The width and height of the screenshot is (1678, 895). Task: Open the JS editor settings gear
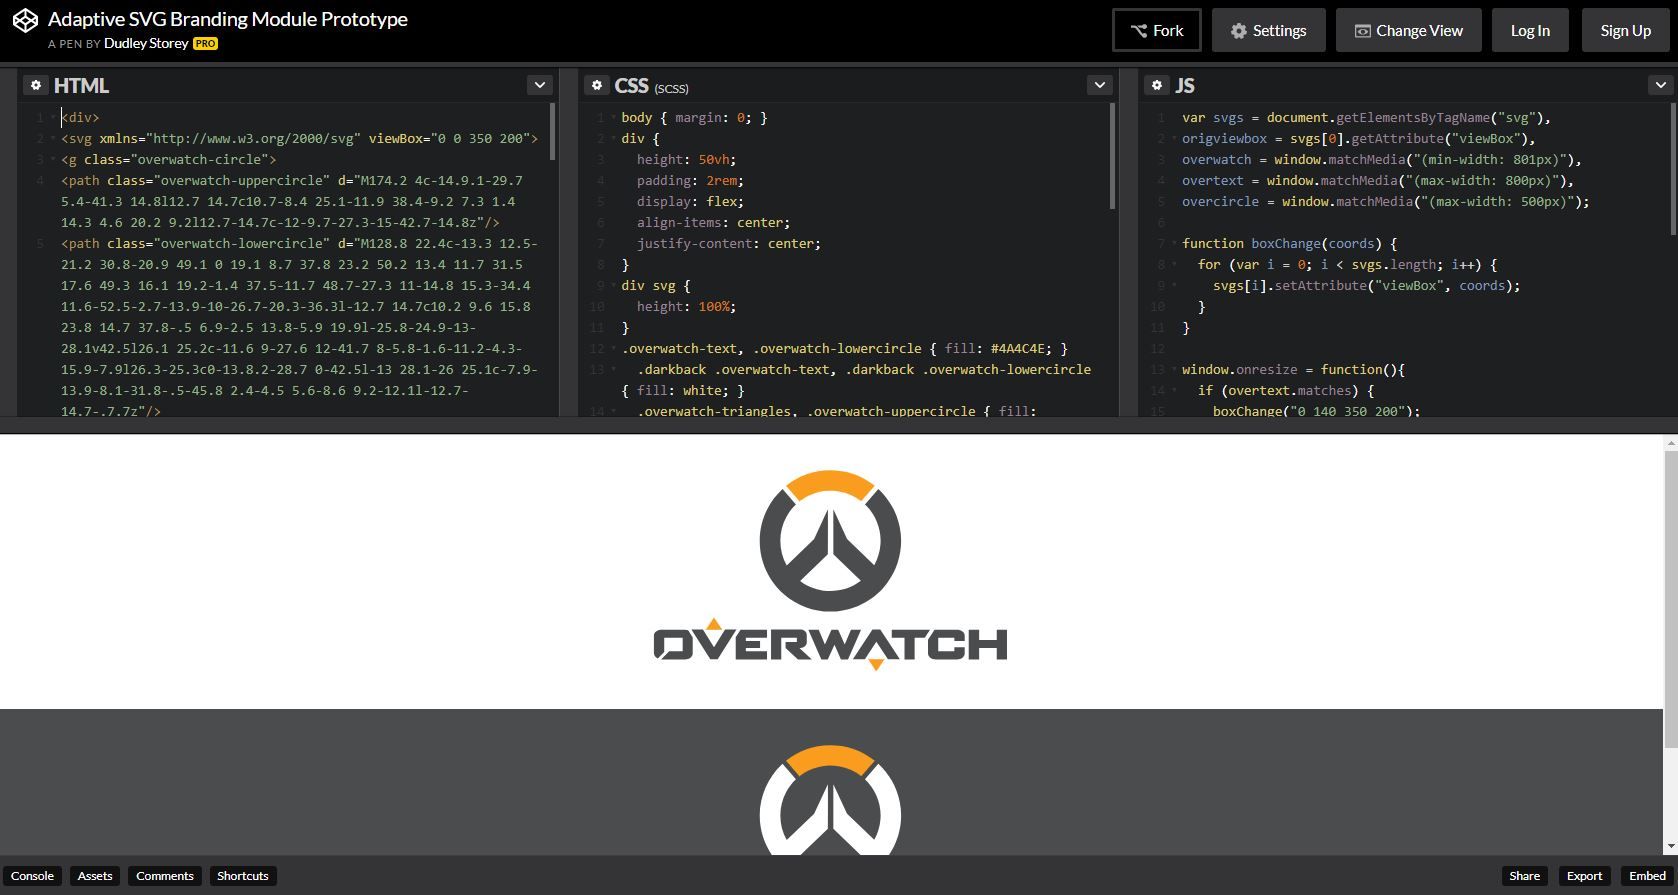click(x=1156, y=85)
